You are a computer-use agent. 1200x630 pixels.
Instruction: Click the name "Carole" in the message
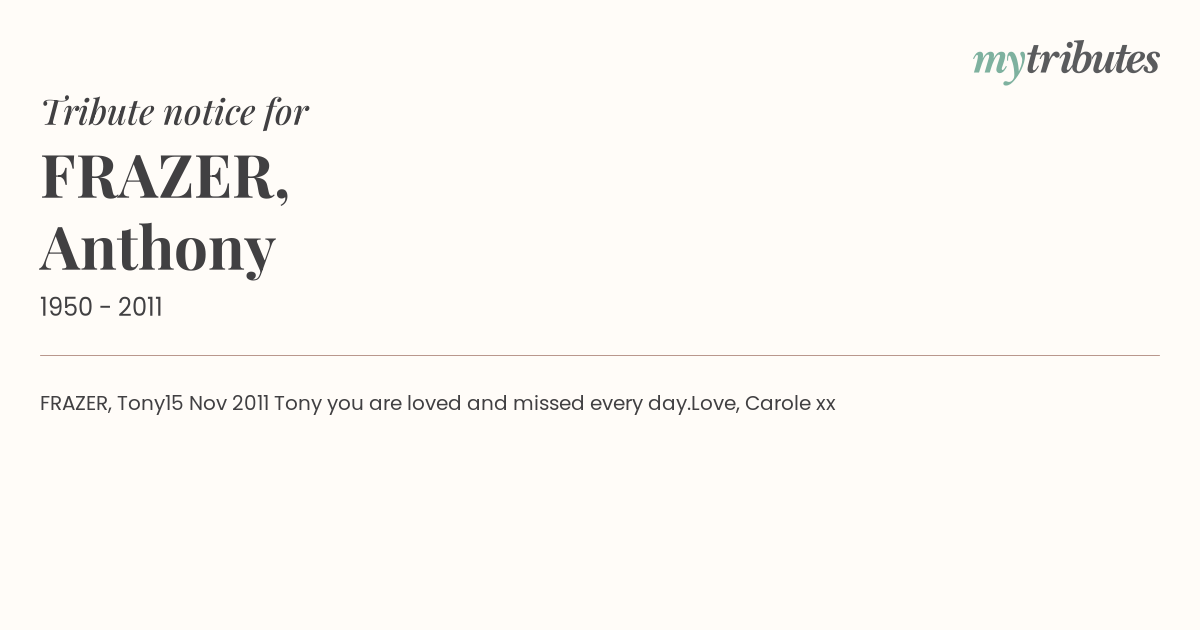pos(777,404)
